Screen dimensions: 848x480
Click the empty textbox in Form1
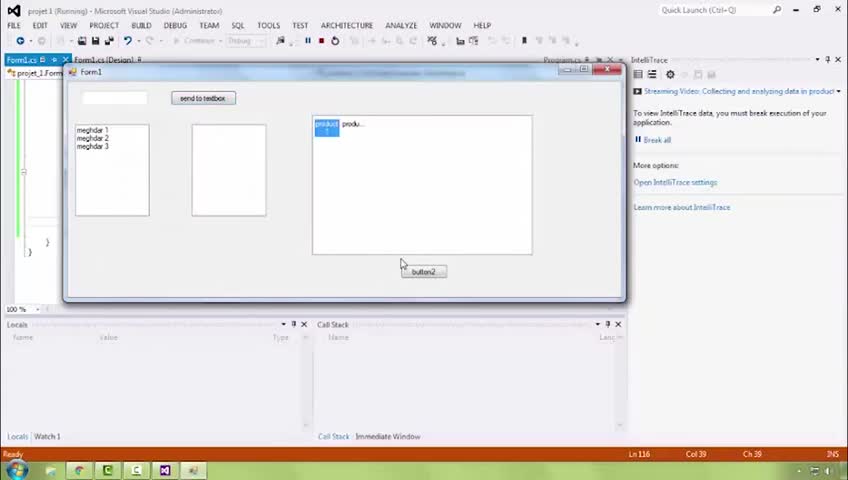[x=114, y=98]
